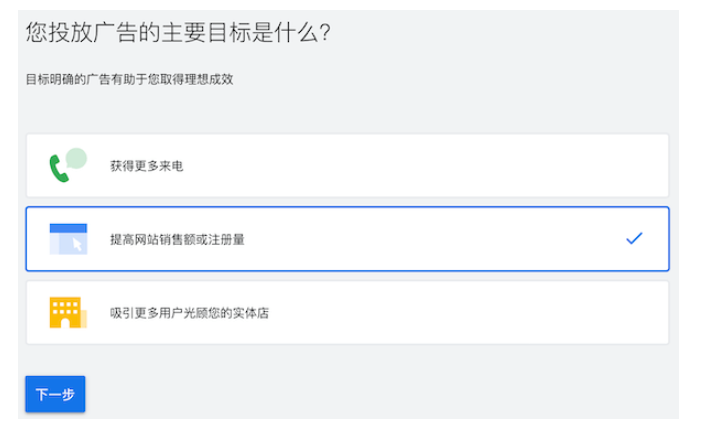This screenshot has height=434, width=709.
Task: Click the green phone handset icon
Action: (x=59, y=169)
